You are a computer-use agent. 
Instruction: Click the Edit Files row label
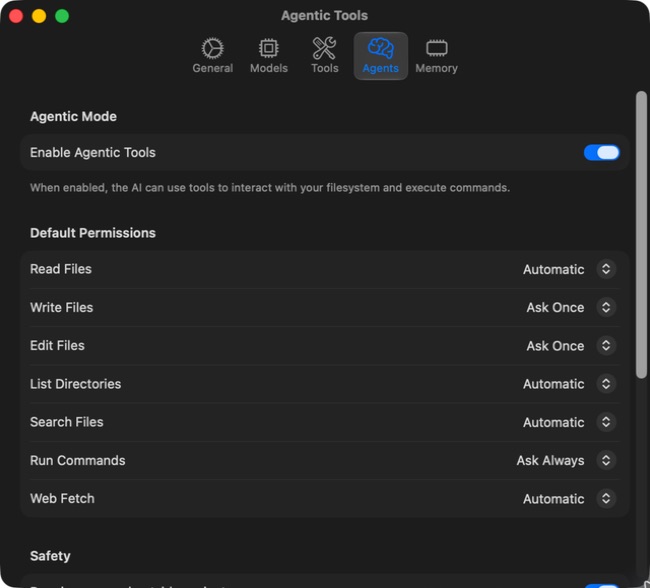click(57, 345)
